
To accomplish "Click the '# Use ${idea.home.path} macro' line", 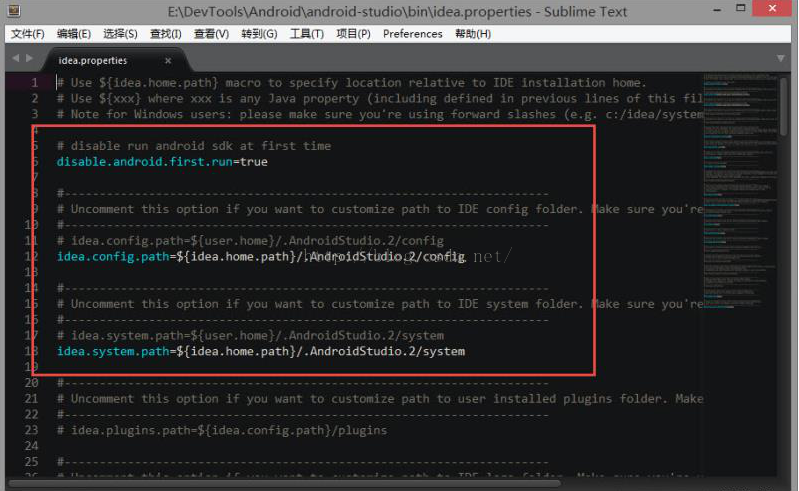I will coord(352,83).
